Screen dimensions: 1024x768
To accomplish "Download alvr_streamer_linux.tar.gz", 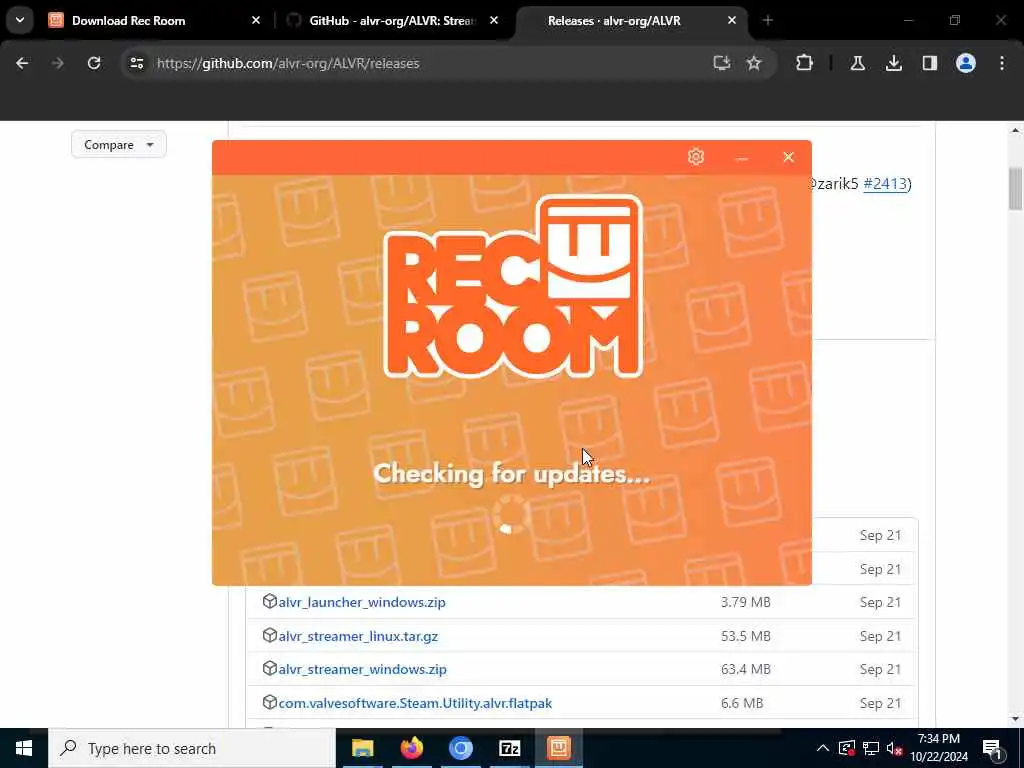I will click(358, 636).
